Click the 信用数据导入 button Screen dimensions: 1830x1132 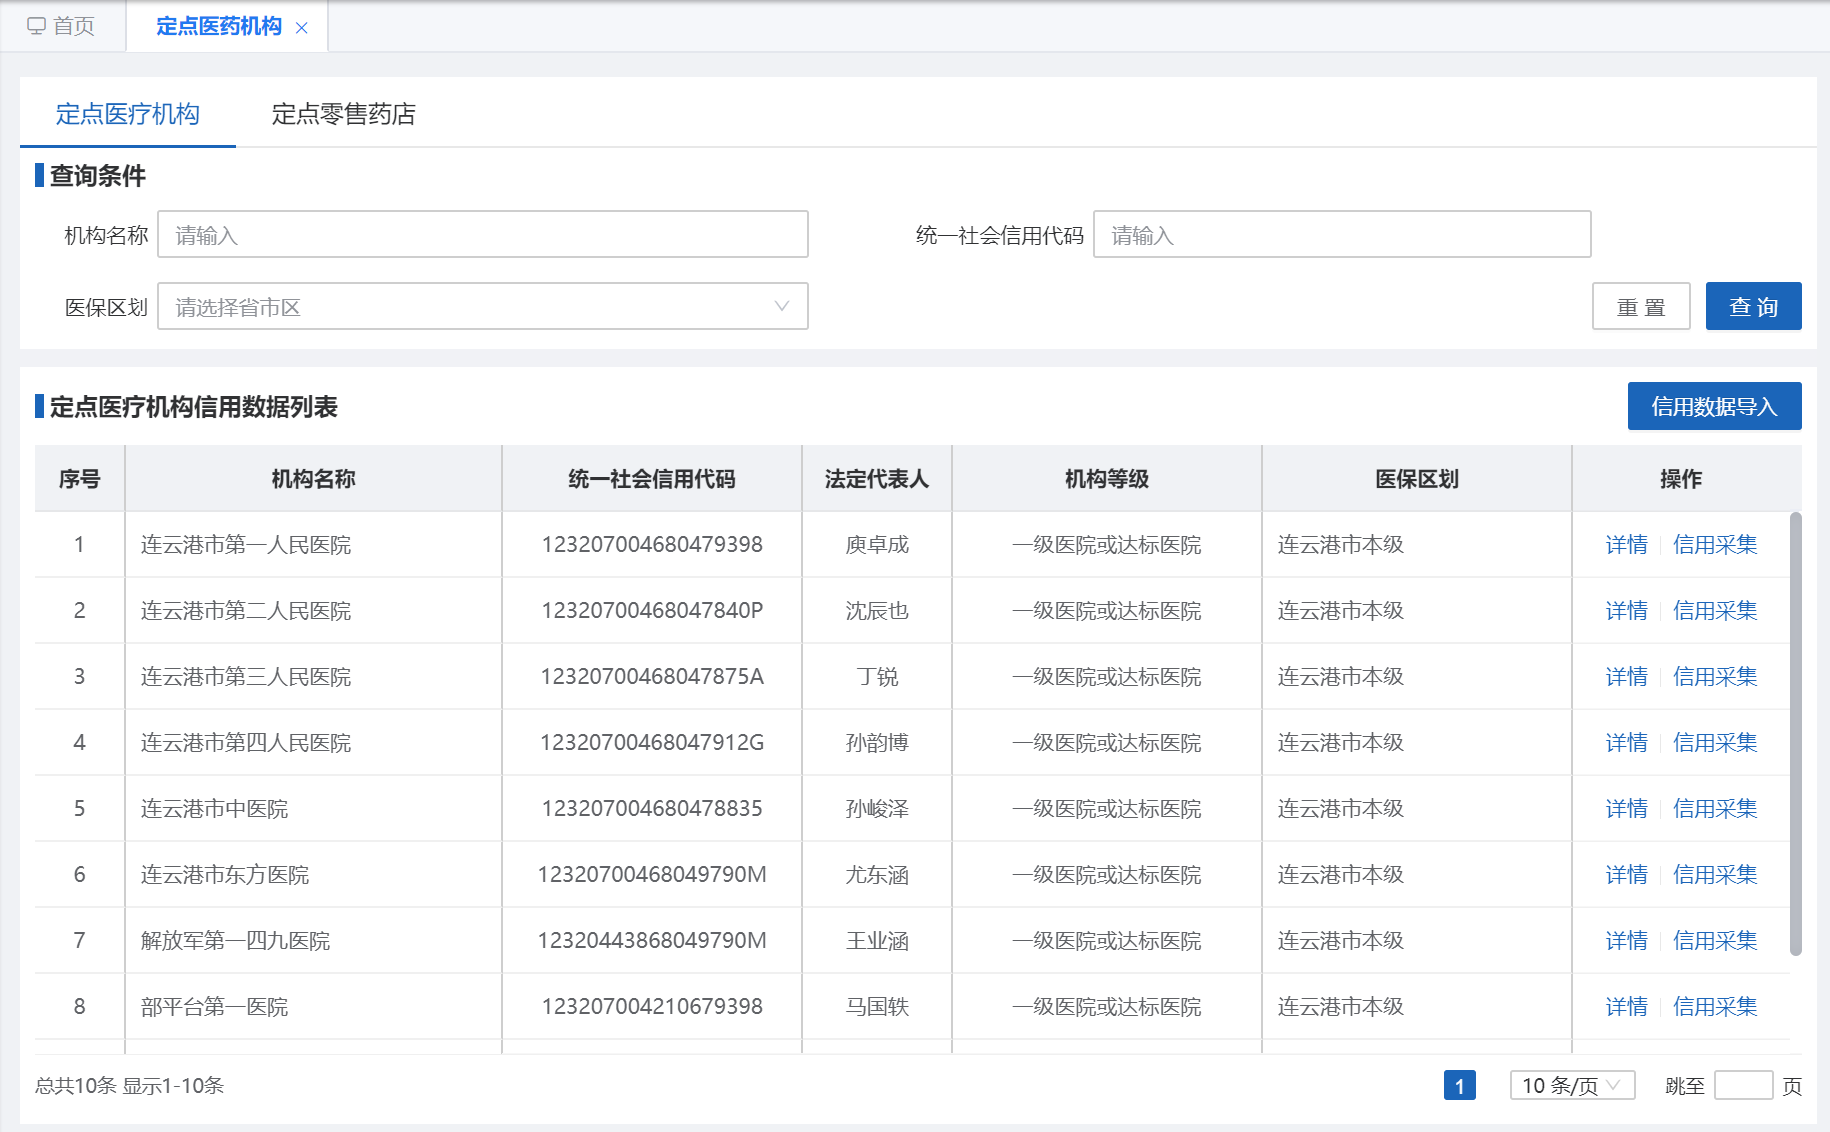point(1715,406)
